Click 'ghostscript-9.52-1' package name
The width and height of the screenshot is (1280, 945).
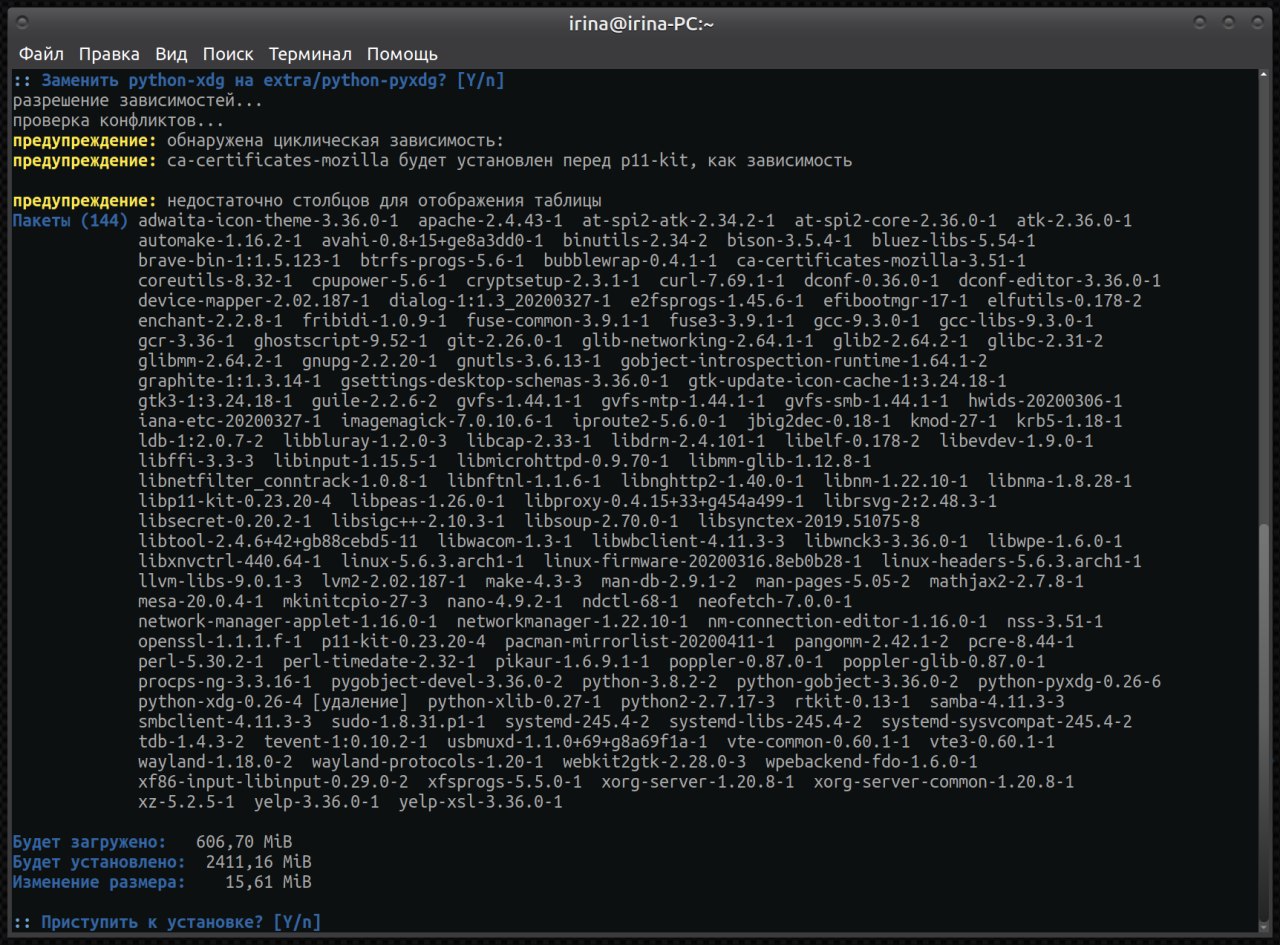[341, 340]
